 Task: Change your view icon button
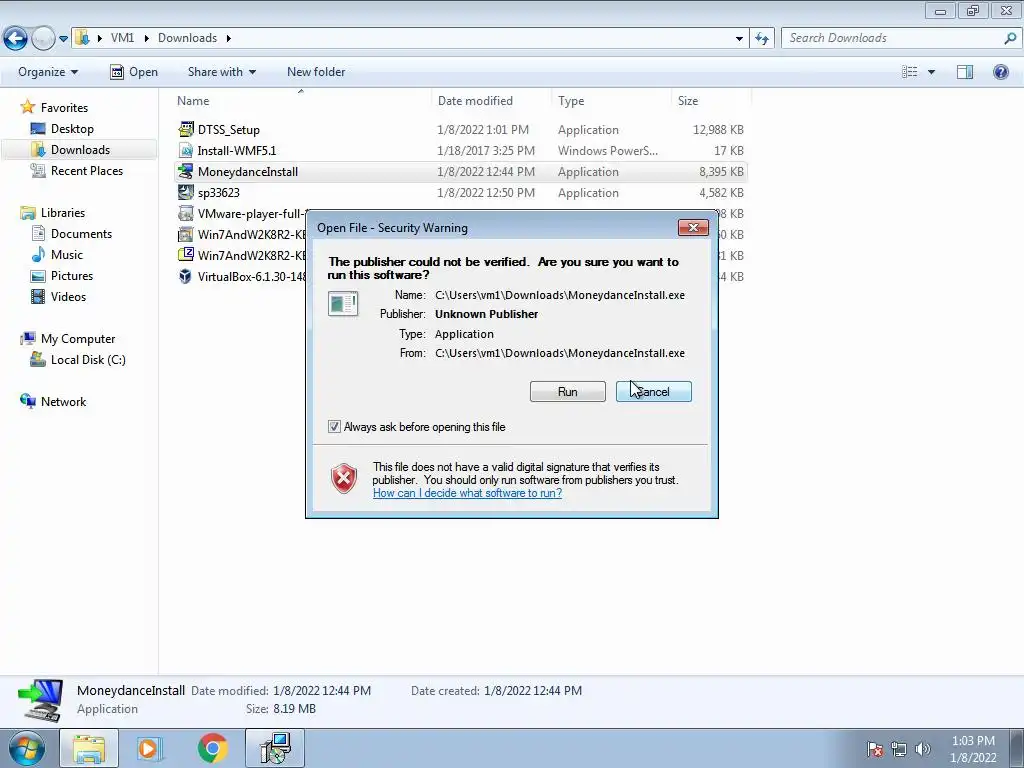tap(909, 72)
